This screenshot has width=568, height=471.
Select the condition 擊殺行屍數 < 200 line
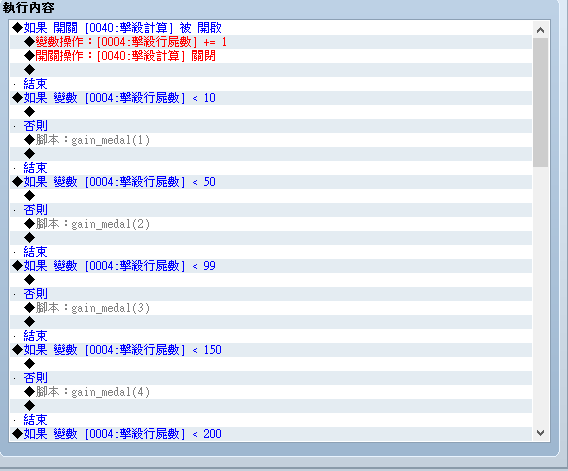point(271,434)
